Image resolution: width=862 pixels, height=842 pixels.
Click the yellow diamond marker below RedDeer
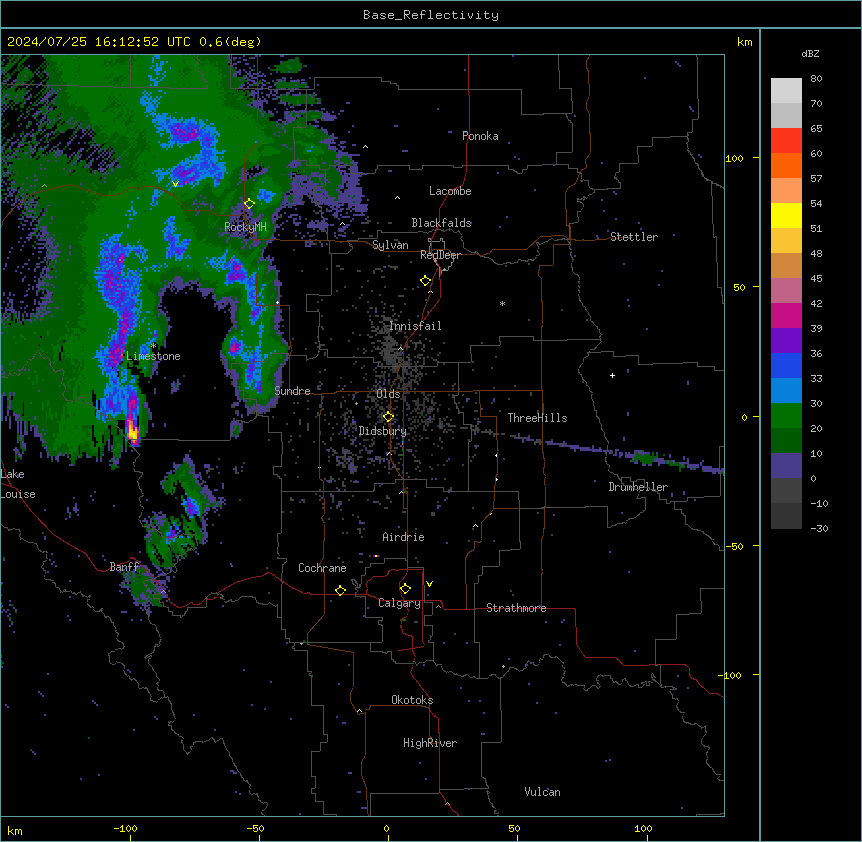tap(426, 281)
